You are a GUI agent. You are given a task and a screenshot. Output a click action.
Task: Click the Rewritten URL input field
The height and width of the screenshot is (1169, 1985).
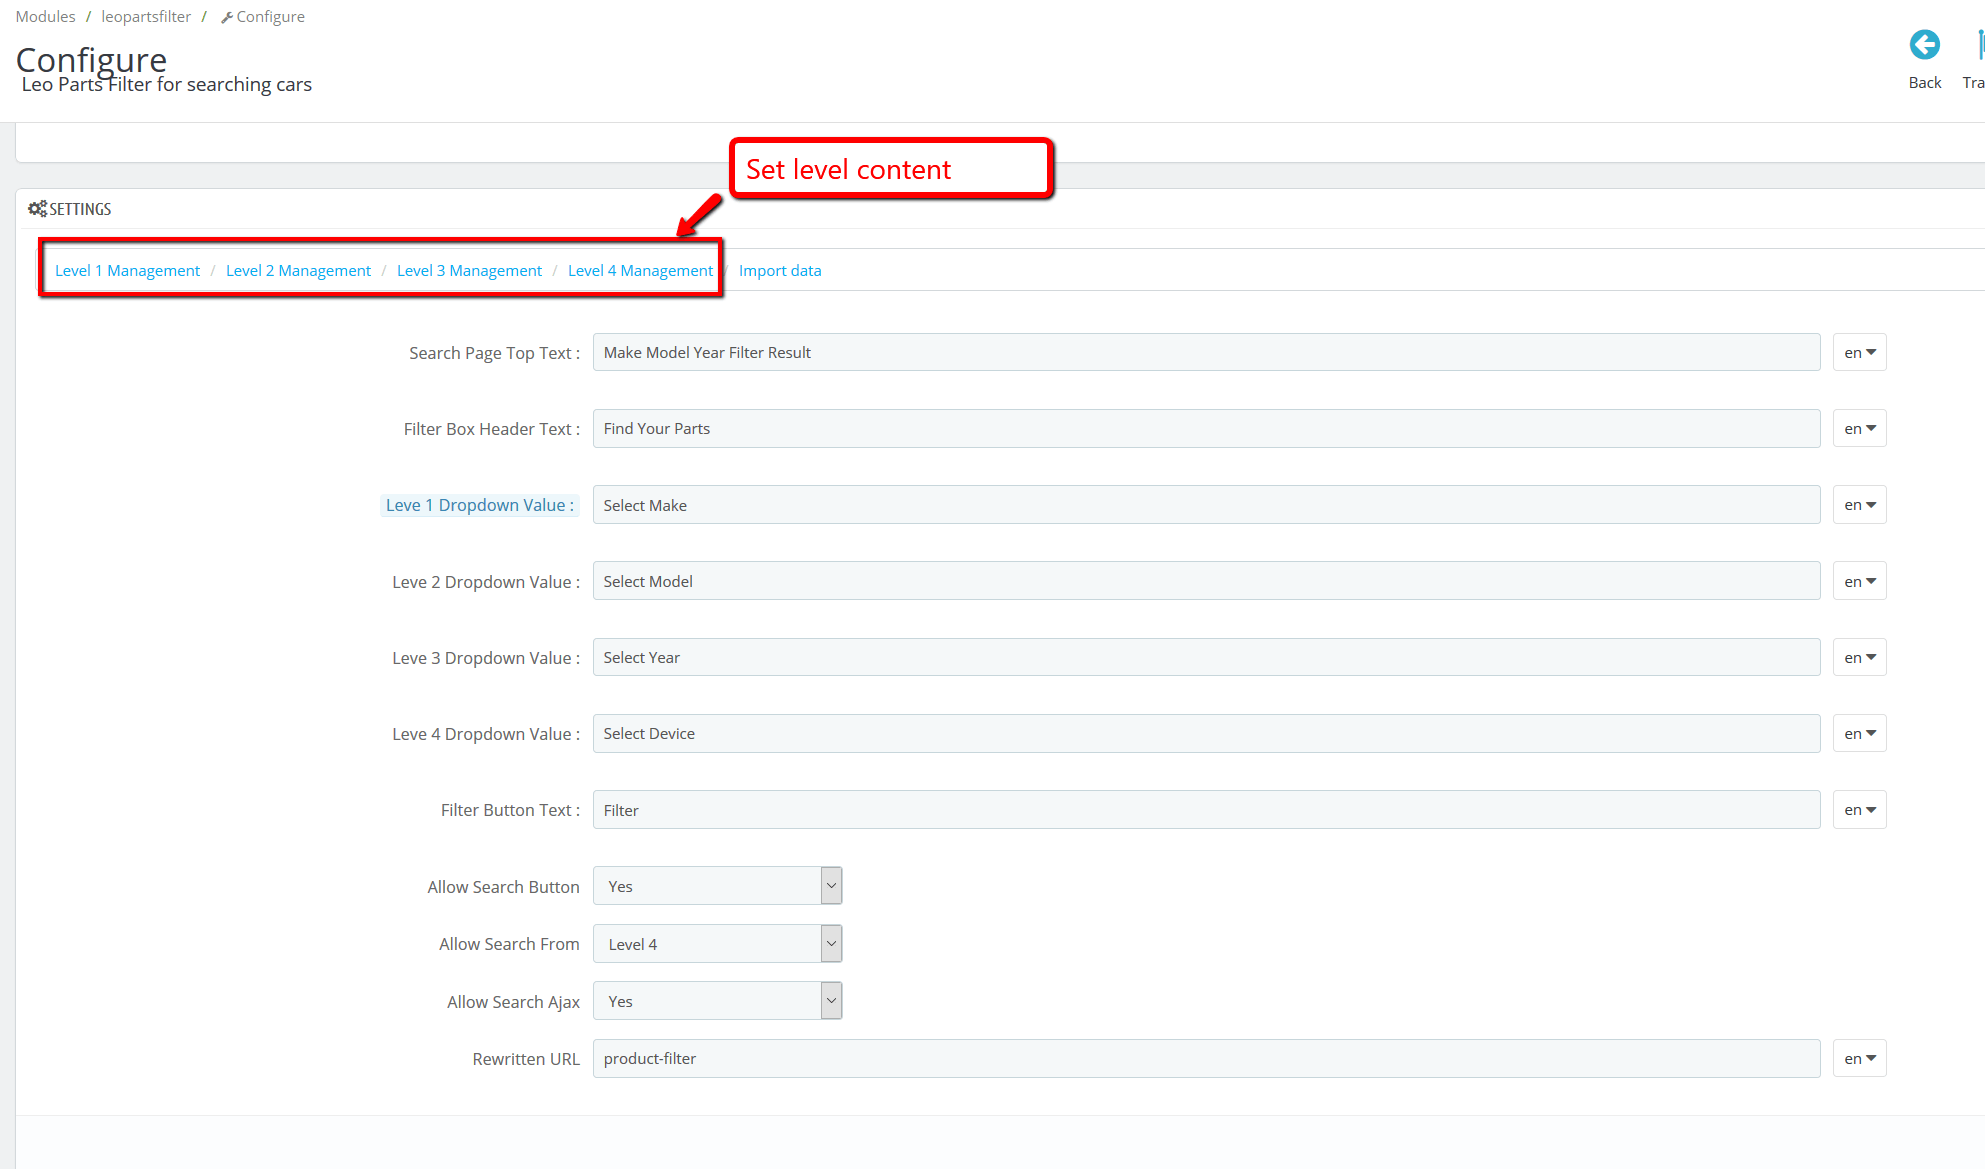[1205, 1059]
